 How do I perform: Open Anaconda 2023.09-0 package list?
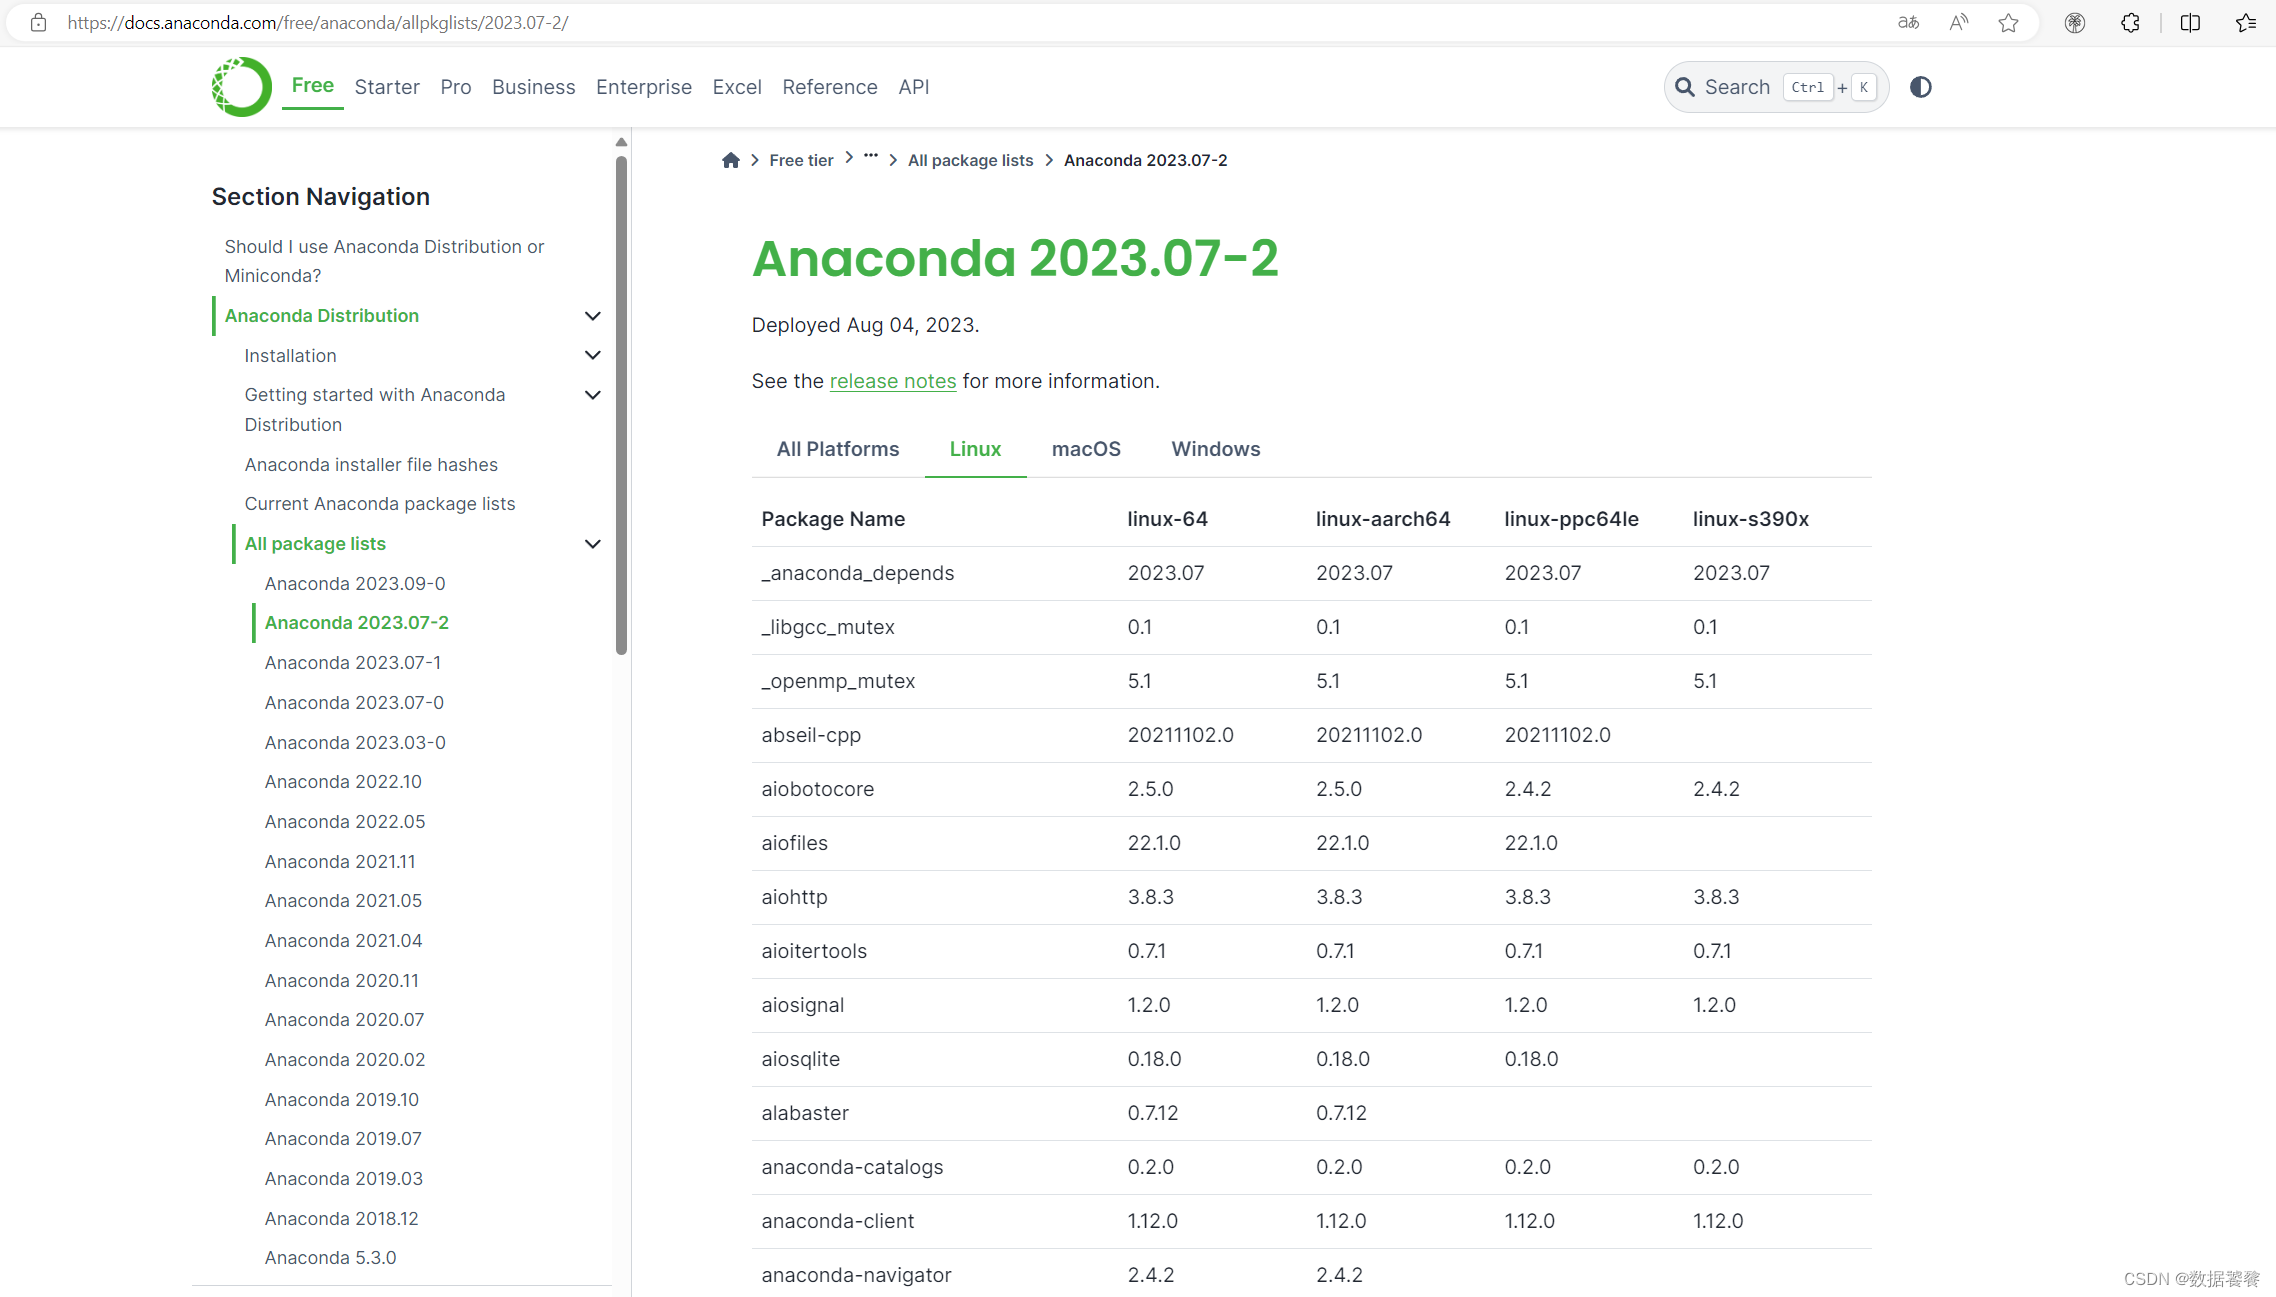click(355, 583)
